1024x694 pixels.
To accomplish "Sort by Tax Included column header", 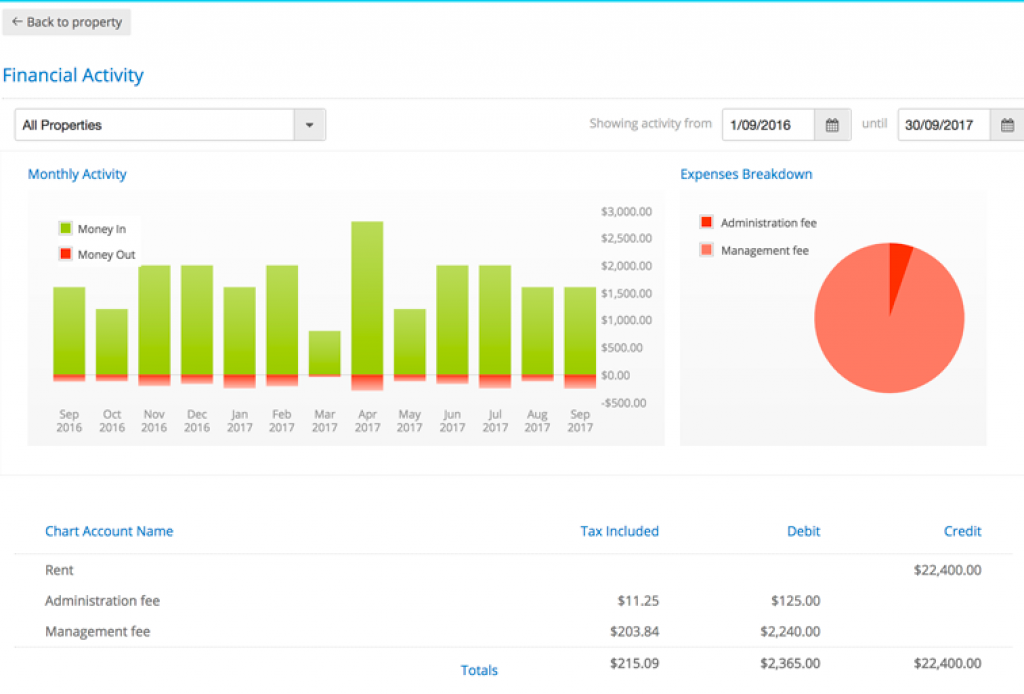I will tap(619, 531).
